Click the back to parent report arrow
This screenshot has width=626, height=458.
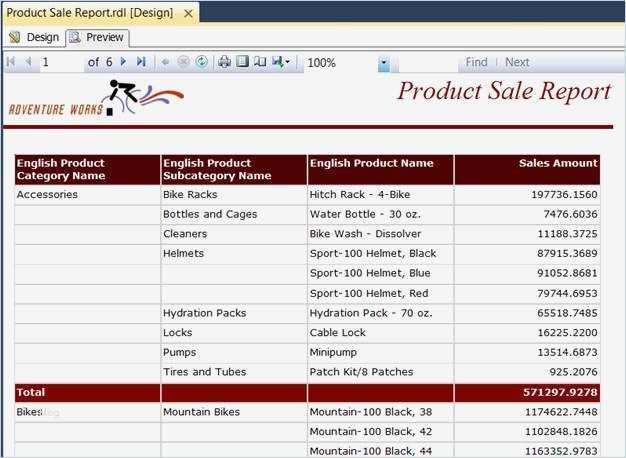tap(165, 62)
